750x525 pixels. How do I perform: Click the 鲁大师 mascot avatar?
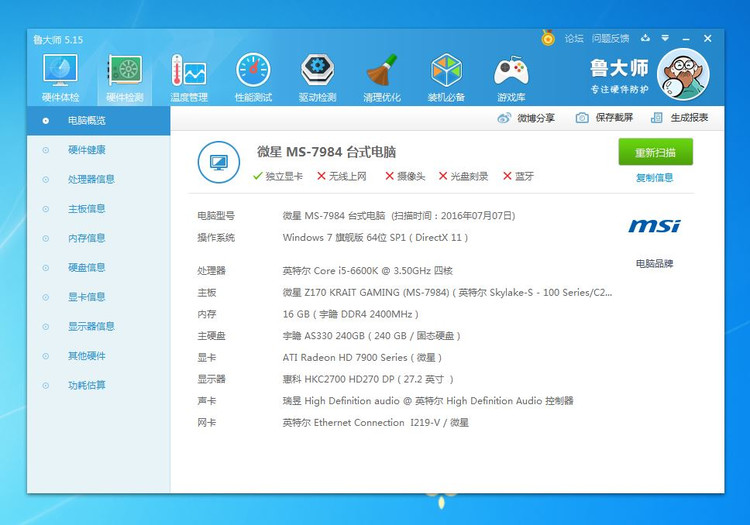(683, 74)
